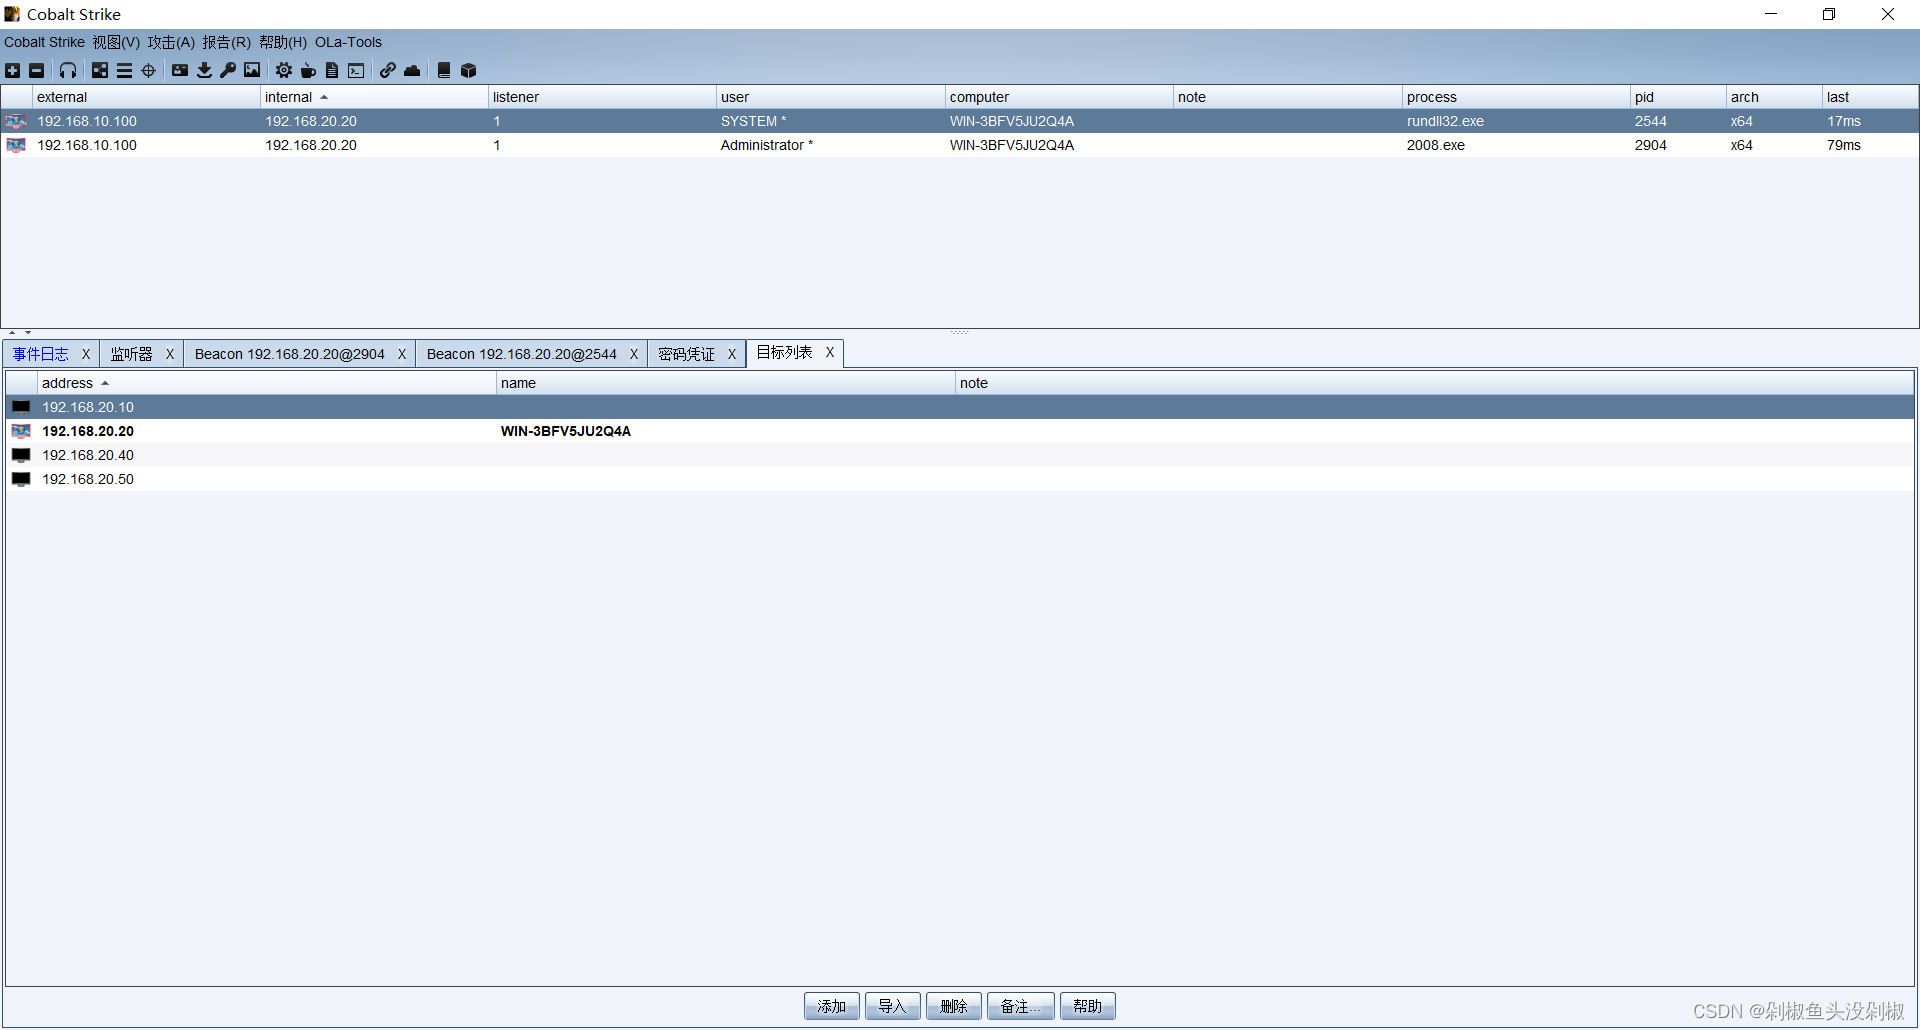
Task: Open keystrokes via the key icon
Action: pos(228,70)
